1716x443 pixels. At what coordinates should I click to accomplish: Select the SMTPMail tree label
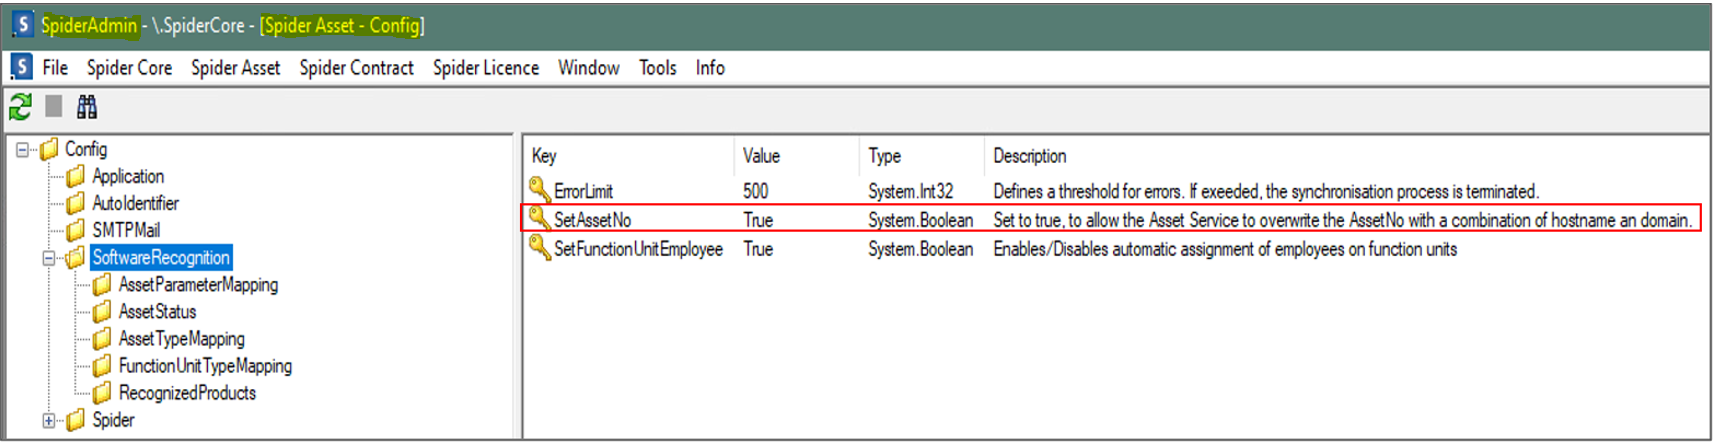pos(126,230)
